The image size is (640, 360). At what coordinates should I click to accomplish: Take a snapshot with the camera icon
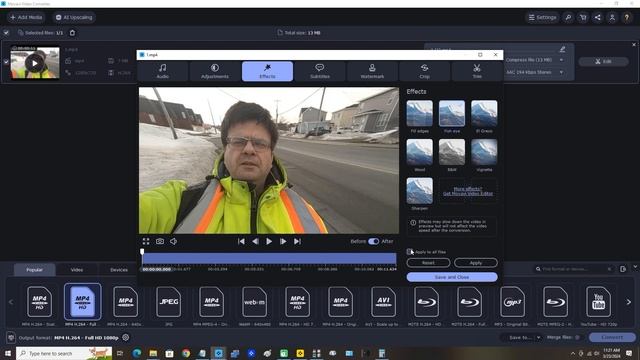click(x=160, y=241)
